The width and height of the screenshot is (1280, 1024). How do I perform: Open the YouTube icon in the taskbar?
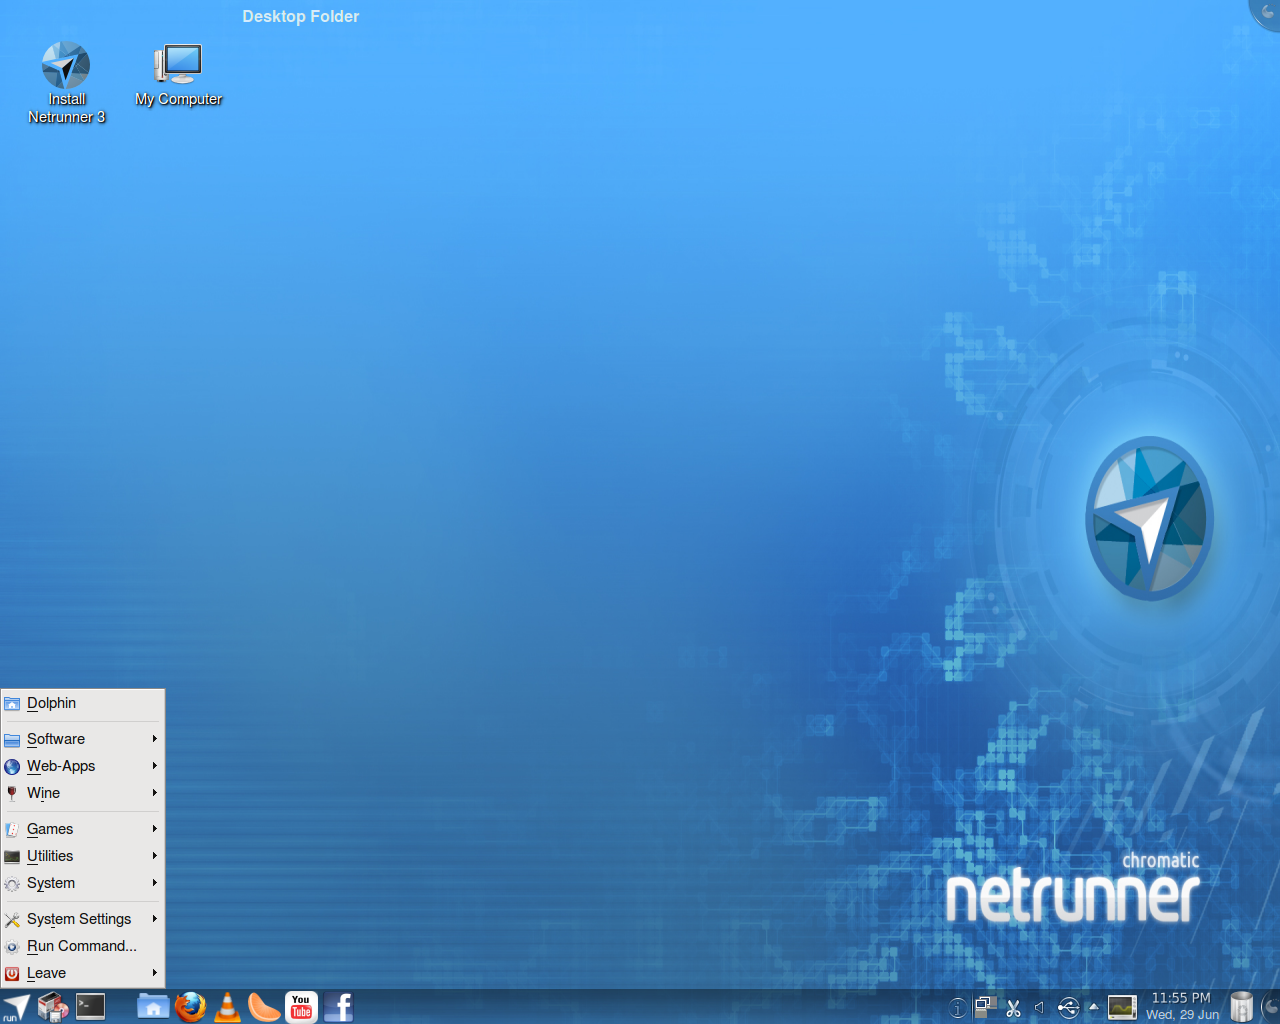coord(301,1006)
